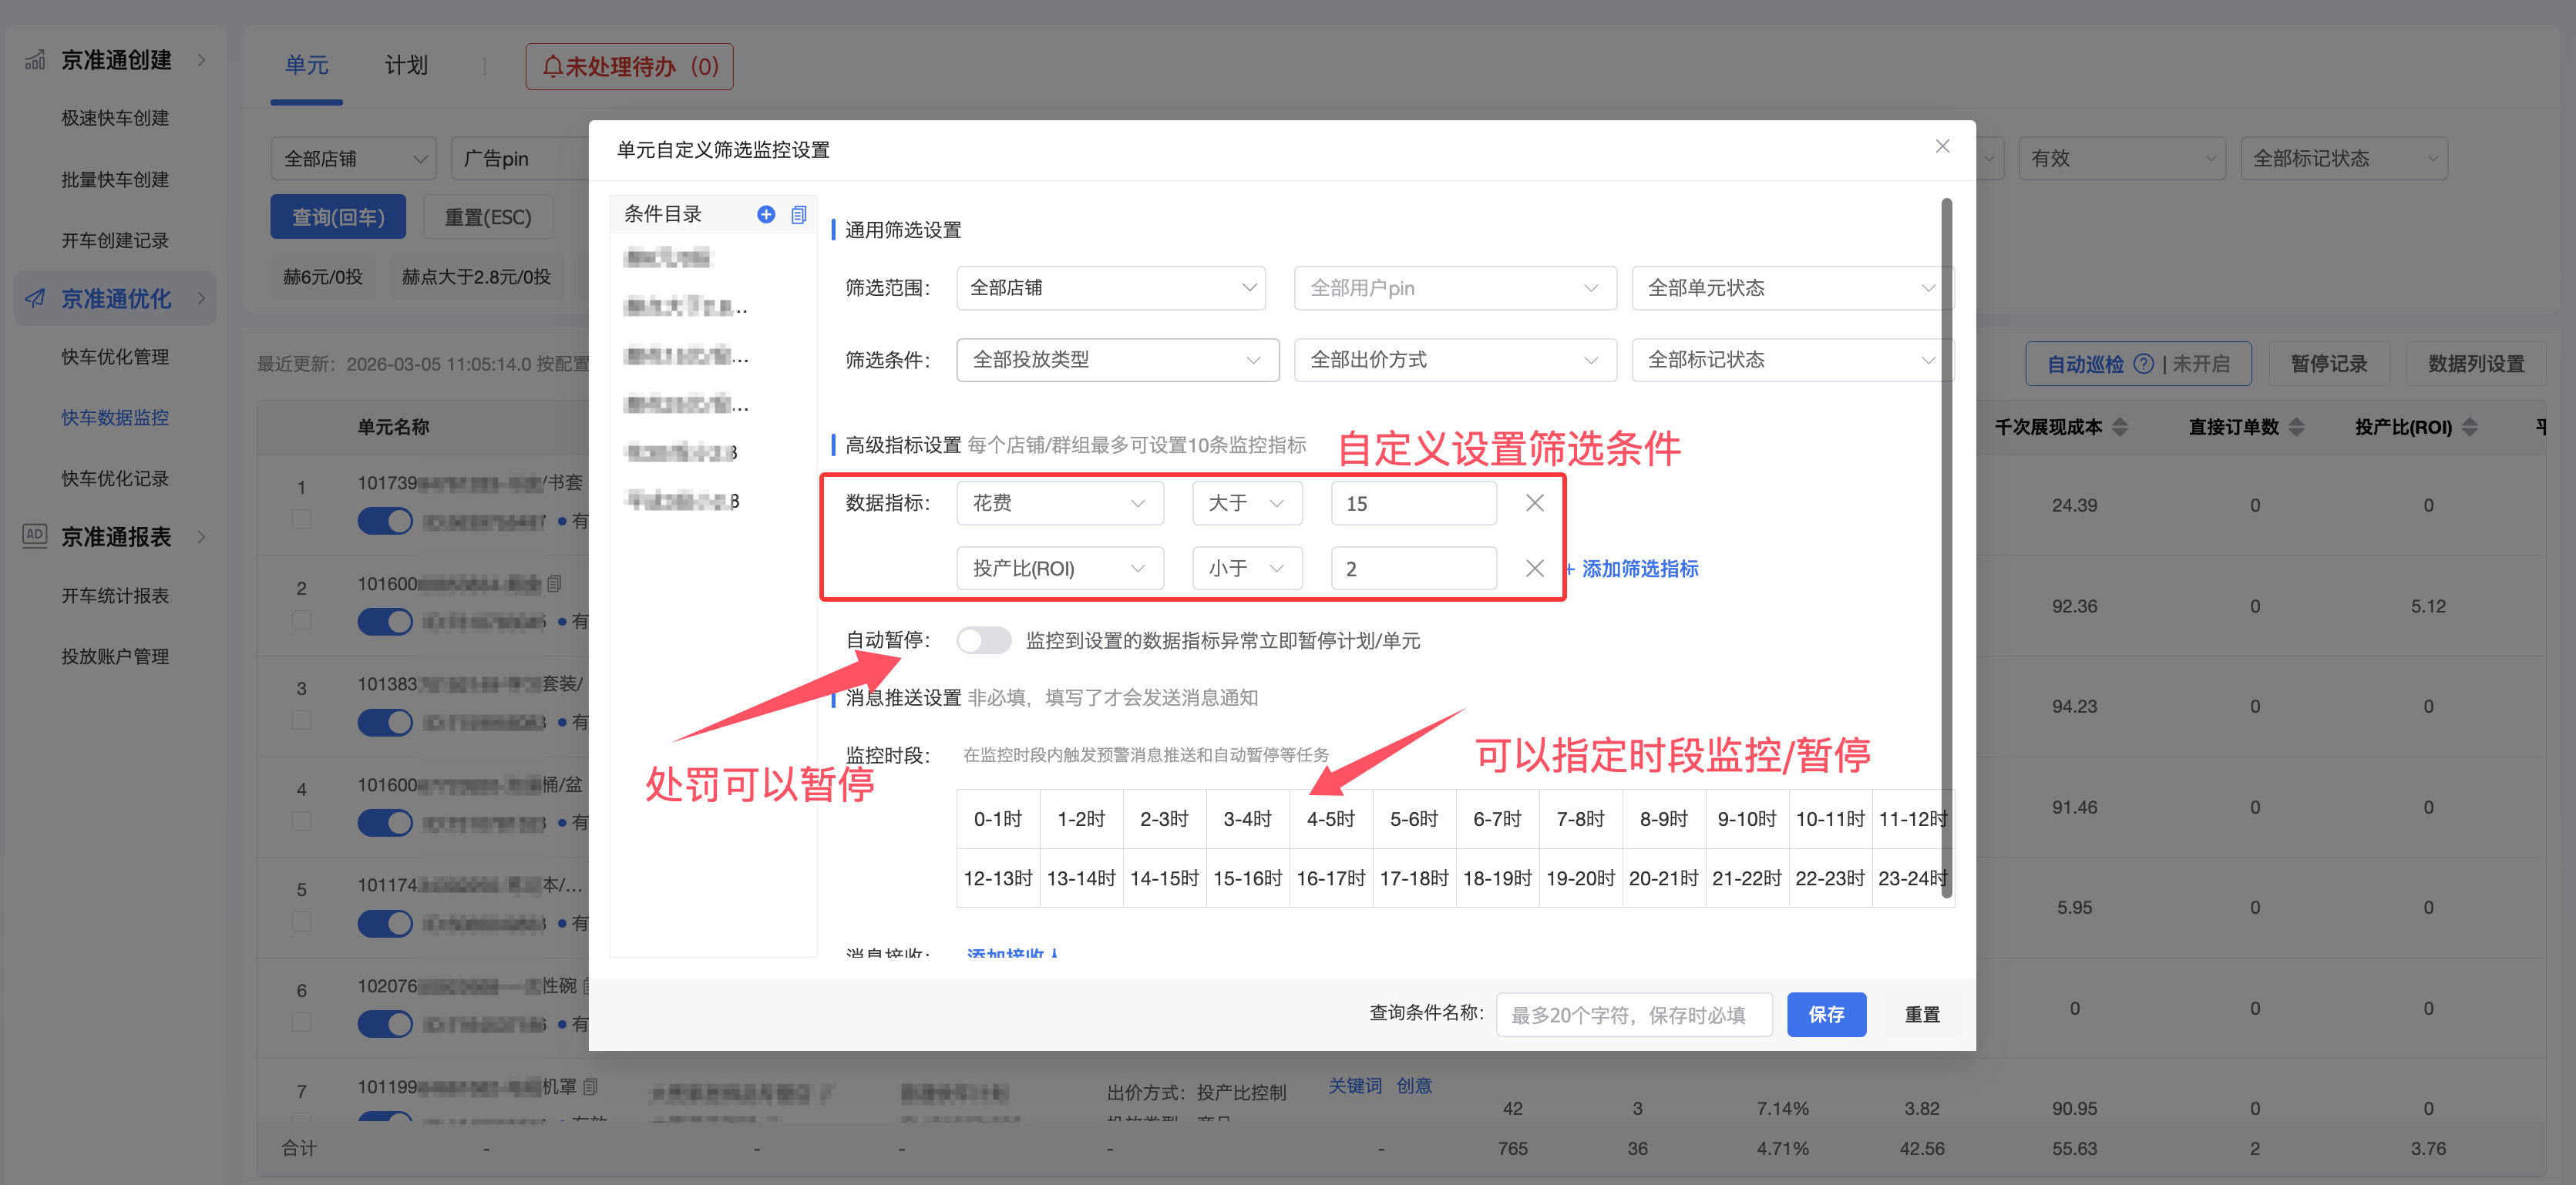
Task: Click the 添加筛选指标 link
Action: pyautogui.click(x=1638, y=569)
